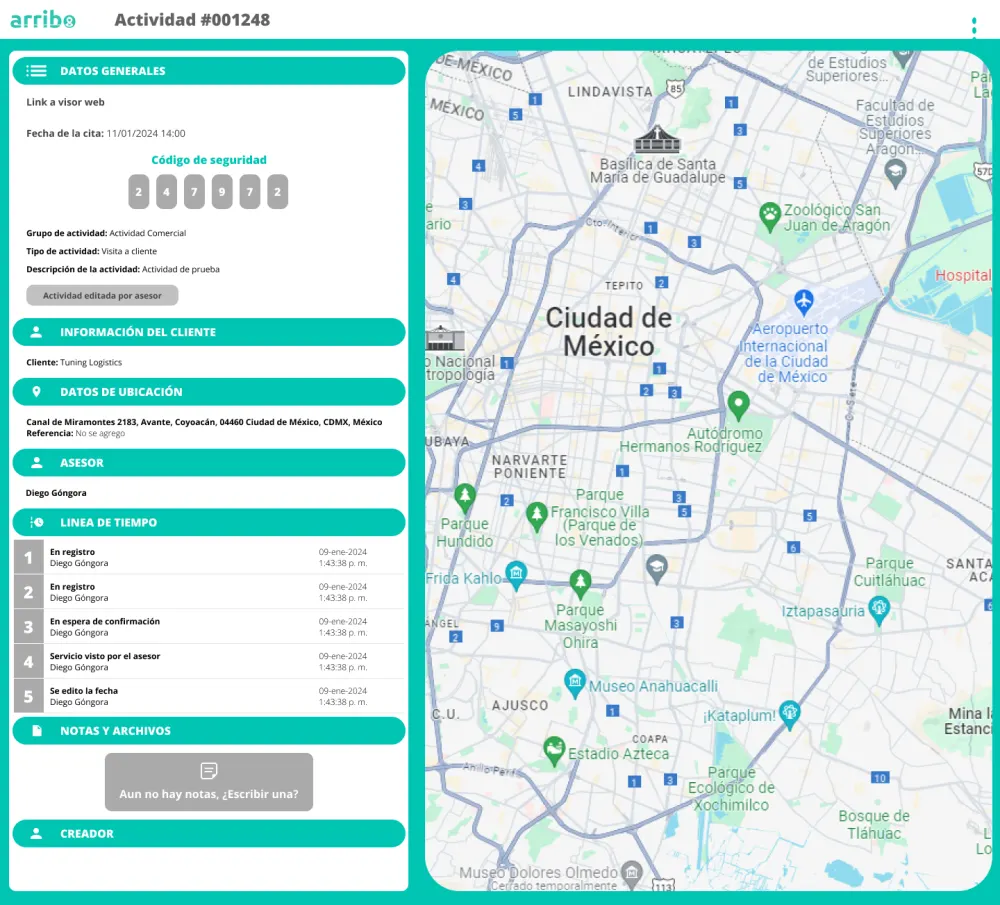
Task: Click the person icon next to Creador
Action: [36, 833]
